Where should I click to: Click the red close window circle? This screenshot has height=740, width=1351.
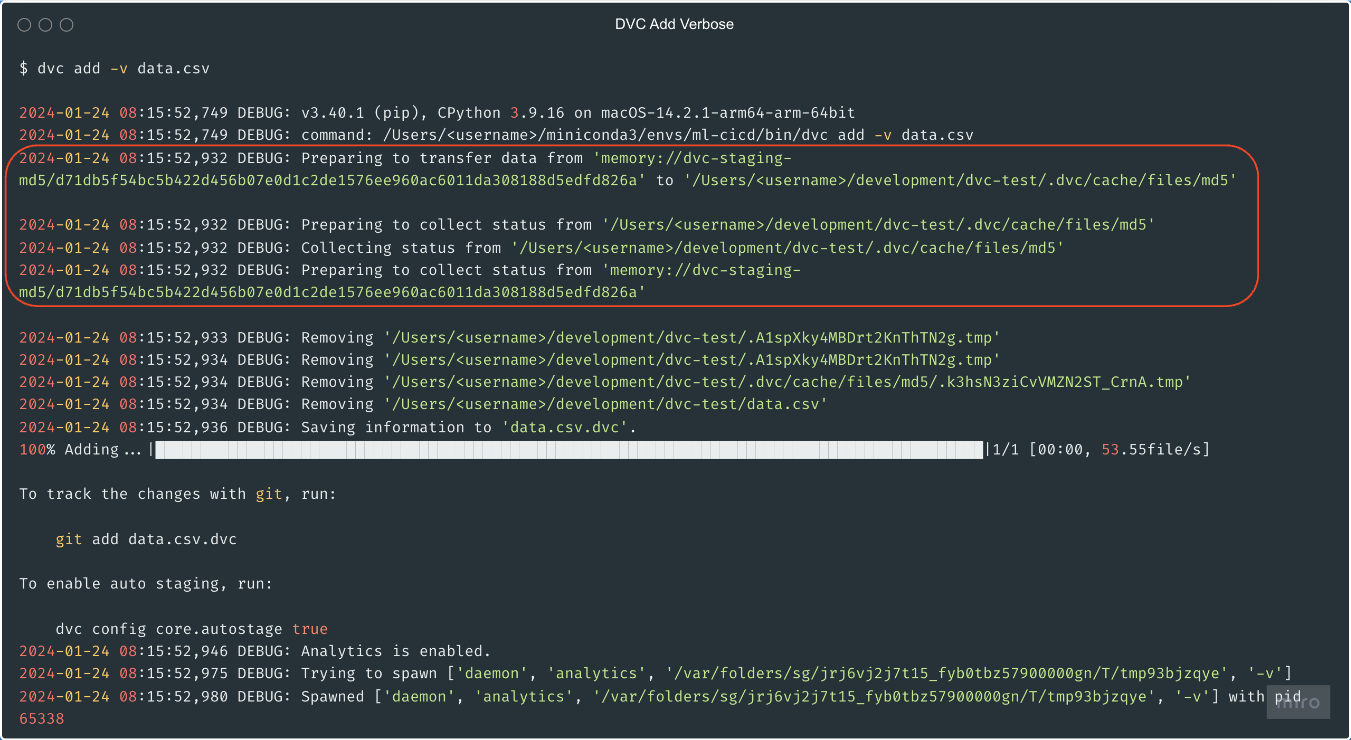pos(25,24)
